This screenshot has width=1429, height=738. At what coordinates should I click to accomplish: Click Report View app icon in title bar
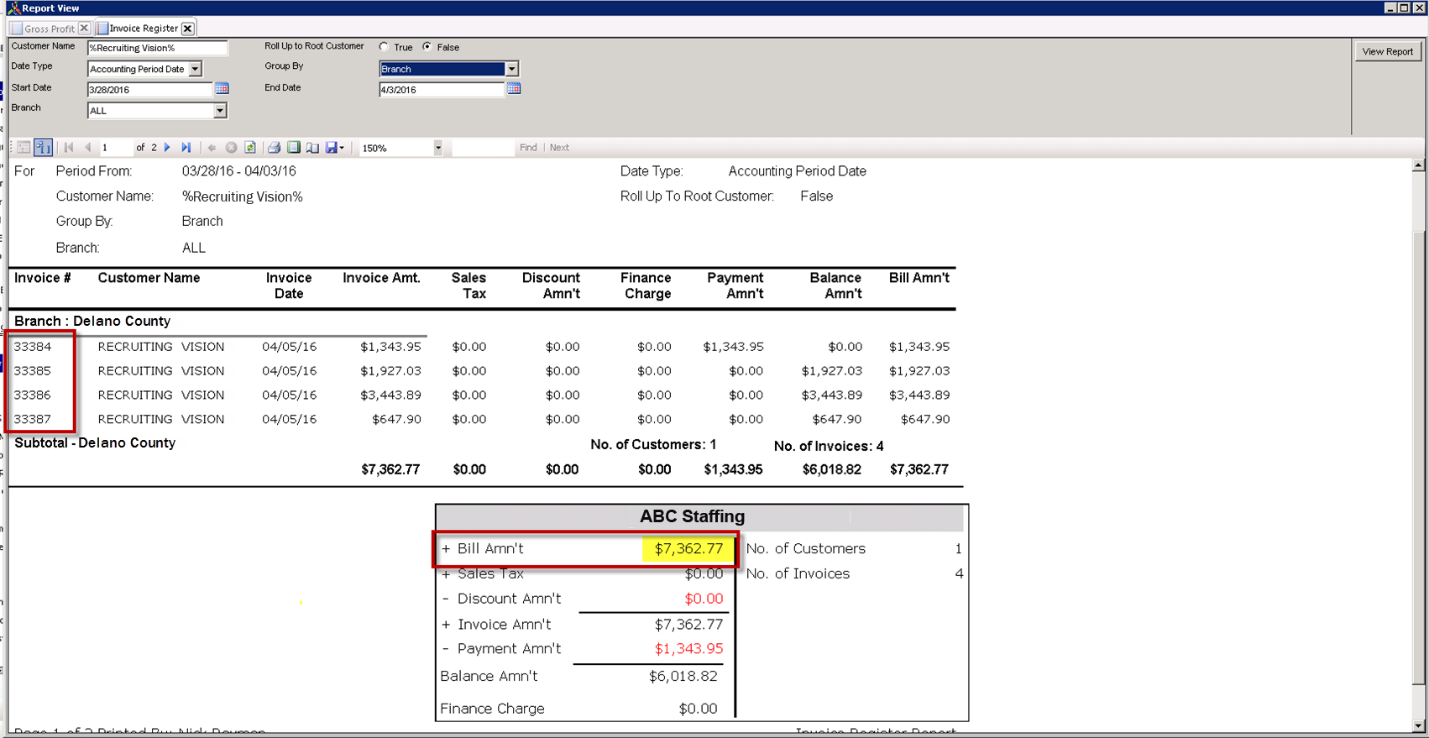13,8
